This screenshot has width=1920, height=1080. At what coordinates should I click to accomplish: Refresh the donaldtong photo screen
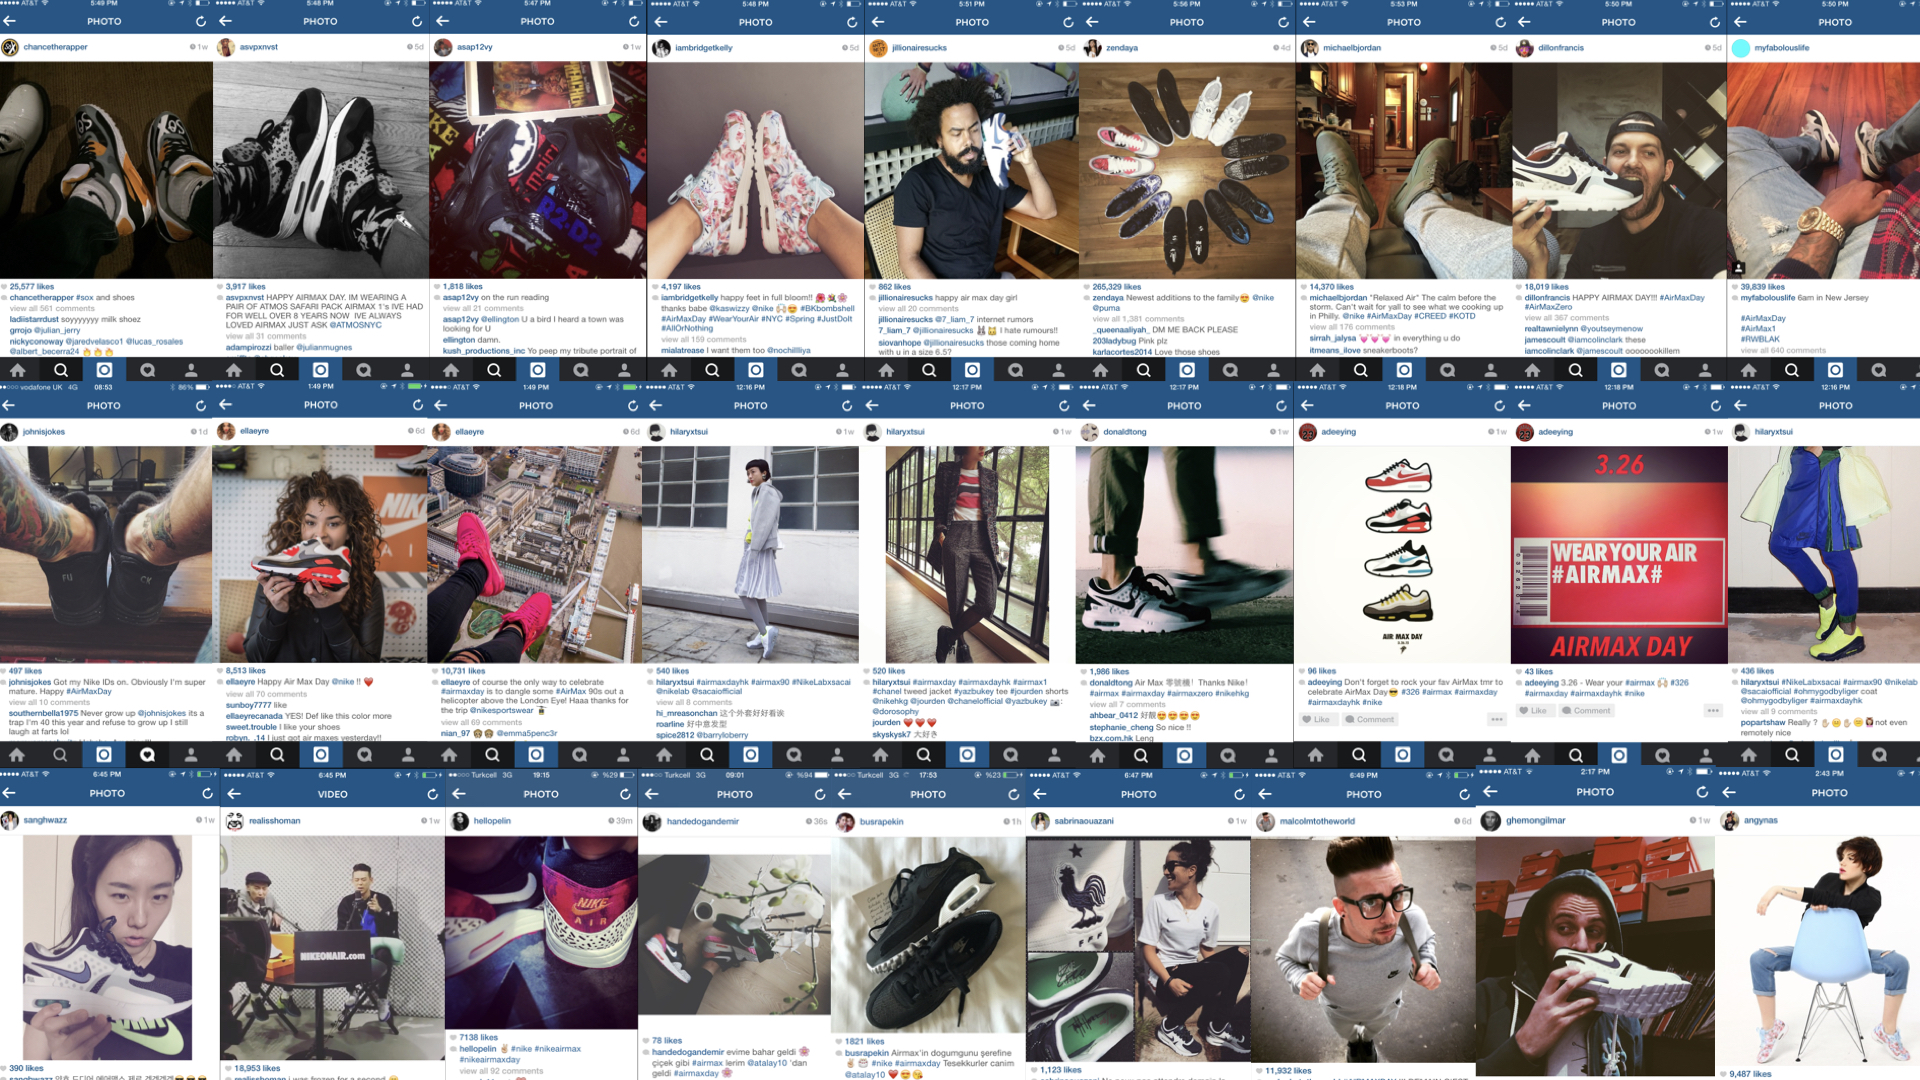(x=1281, y=405)
